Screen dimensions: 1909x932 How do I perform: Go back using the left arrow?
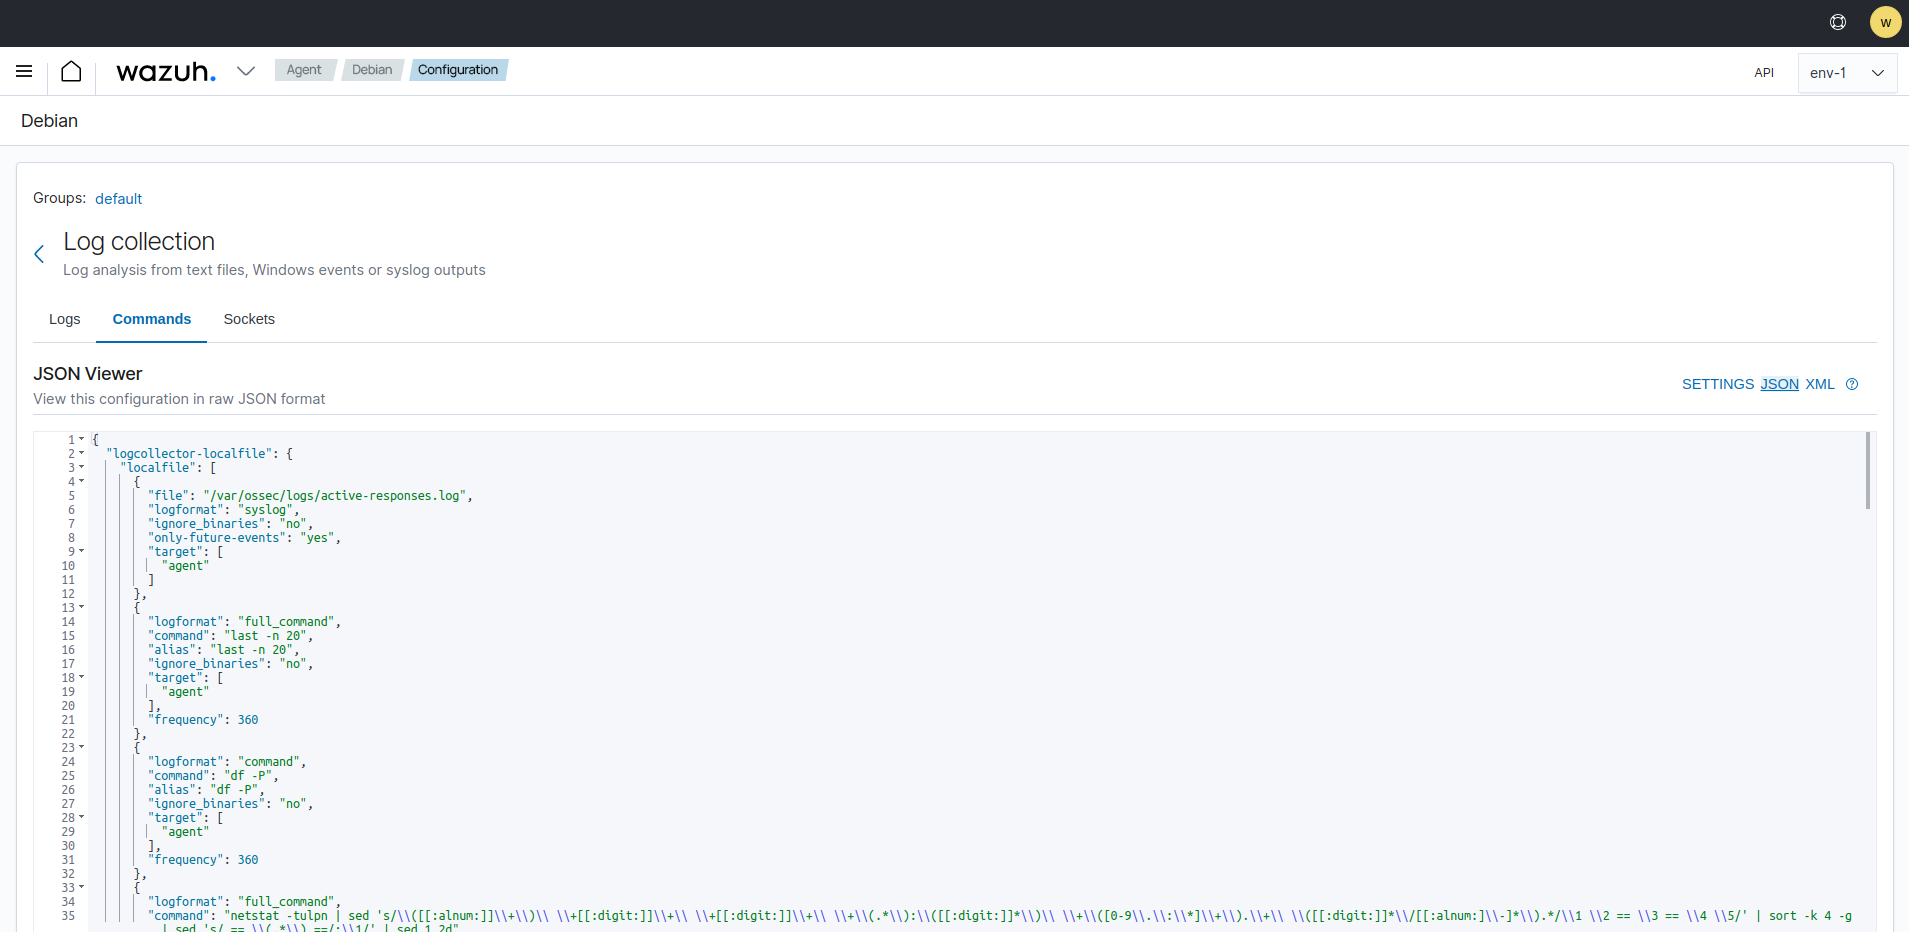39,254
